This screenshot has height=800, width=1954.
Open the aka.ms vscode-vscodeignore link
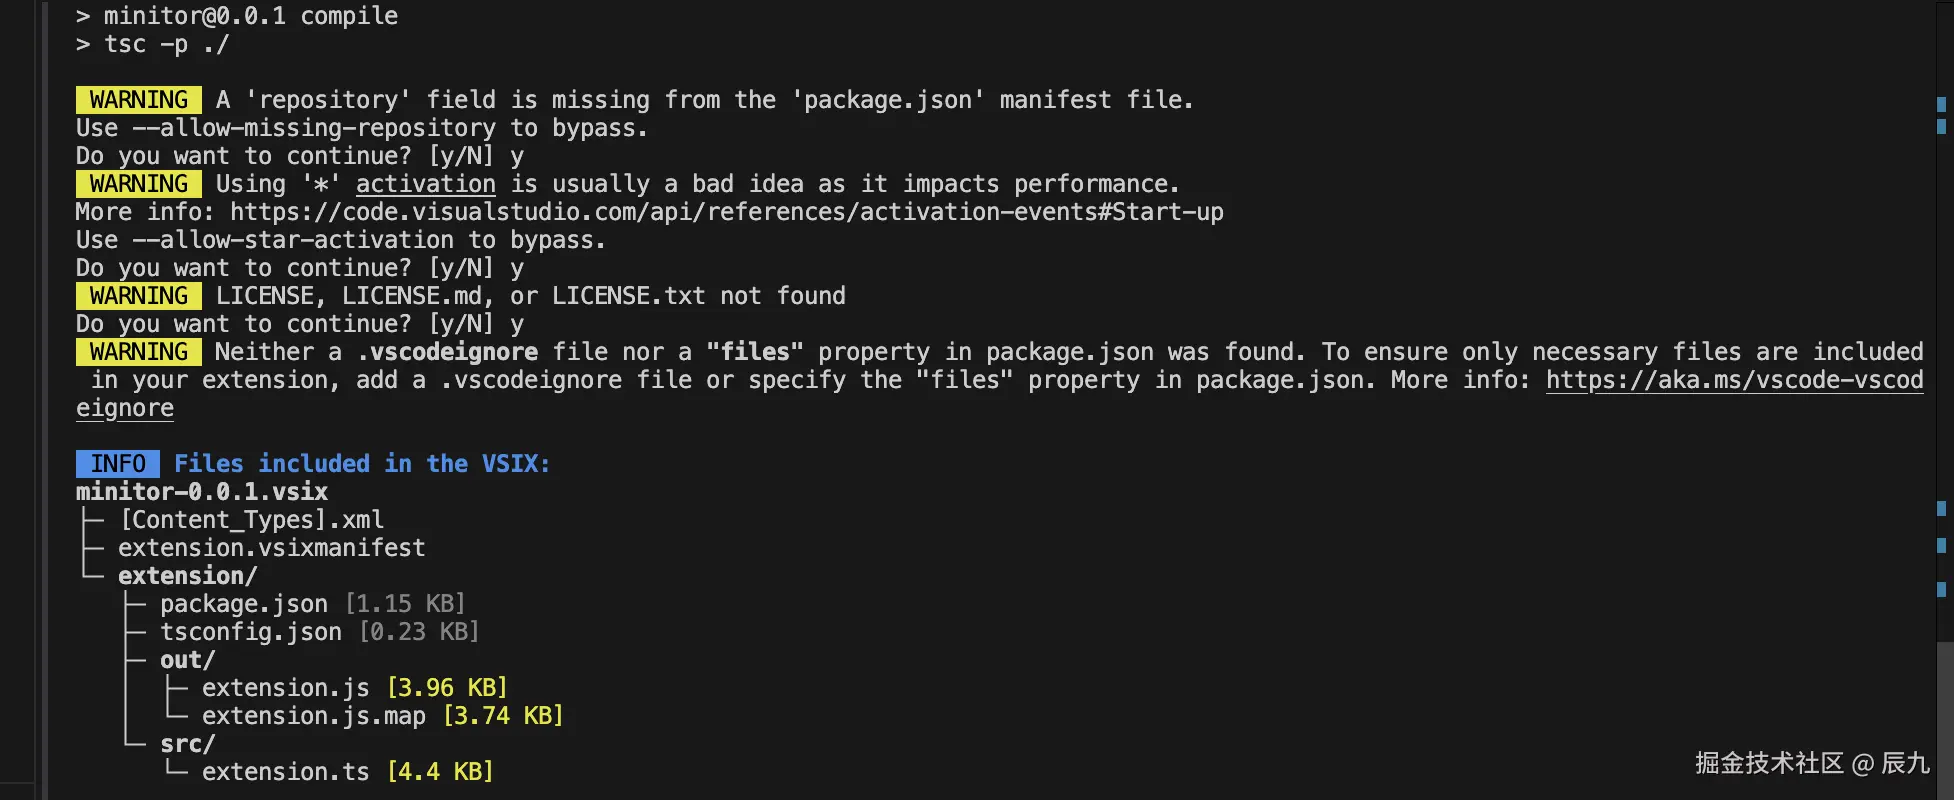pyautogui.click(x=1734, y=381)
